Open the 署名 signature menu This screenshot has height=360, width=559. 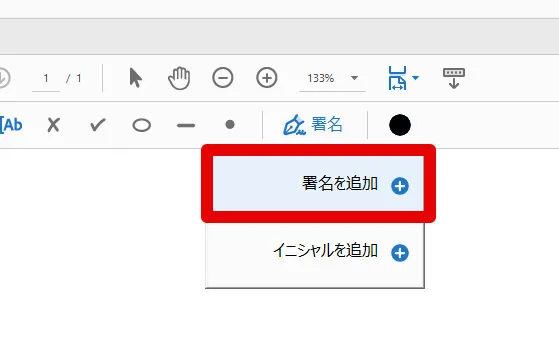click(x=313, y=125)
